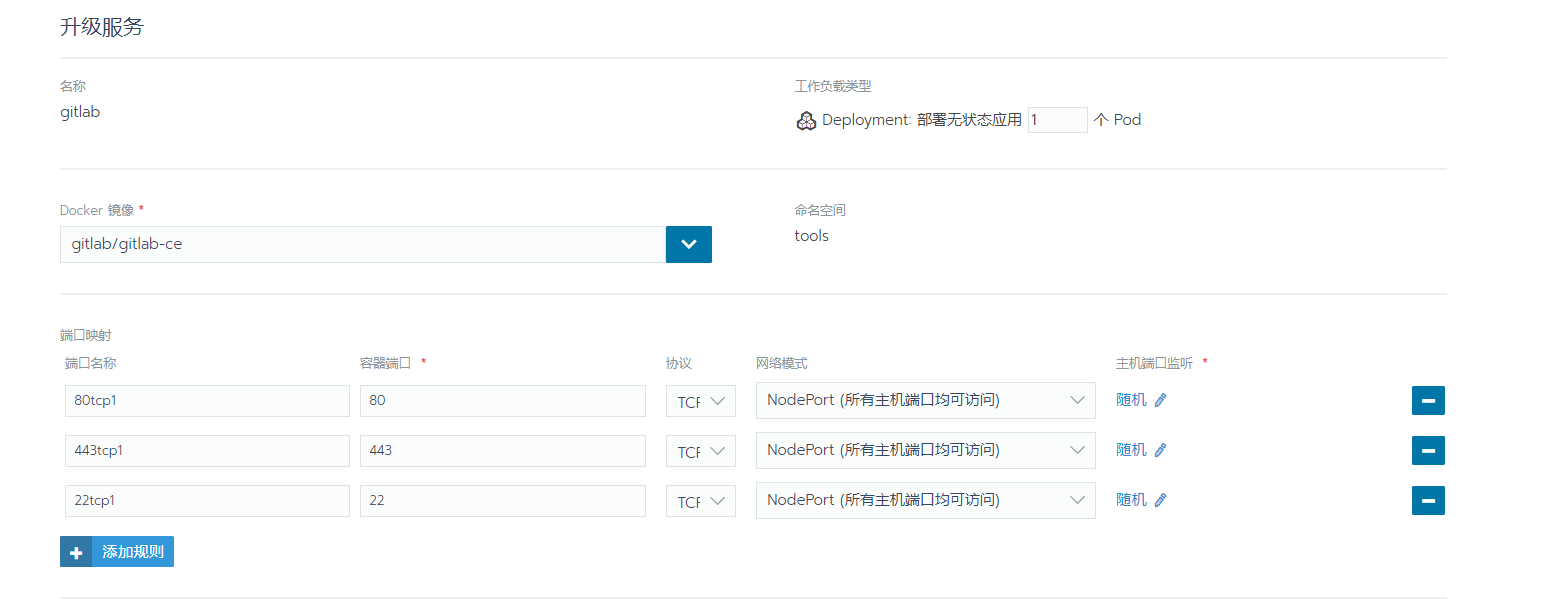
Task: Open the Docker image dropdown arrow button
Action: tap(688, 244)
